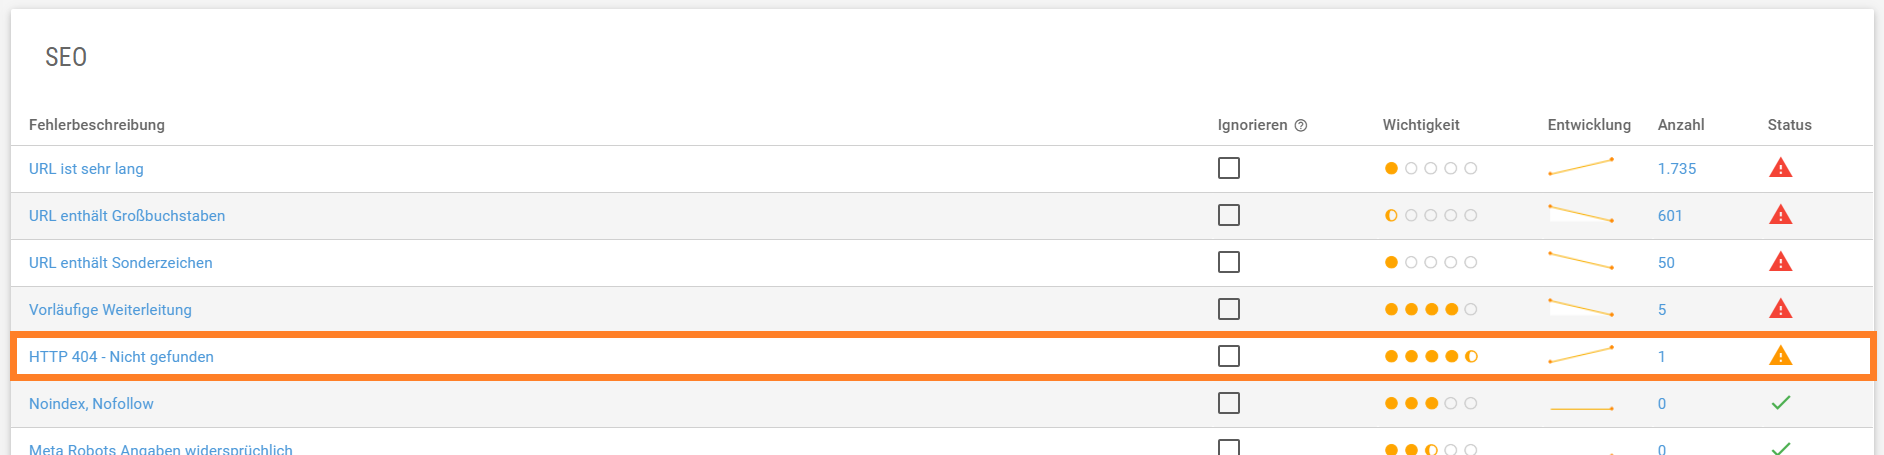Open the URL enthält Großbuchstaben error link
This screenshot has height=455, width=1884.
pyautogui.click(x=127, y=216)
